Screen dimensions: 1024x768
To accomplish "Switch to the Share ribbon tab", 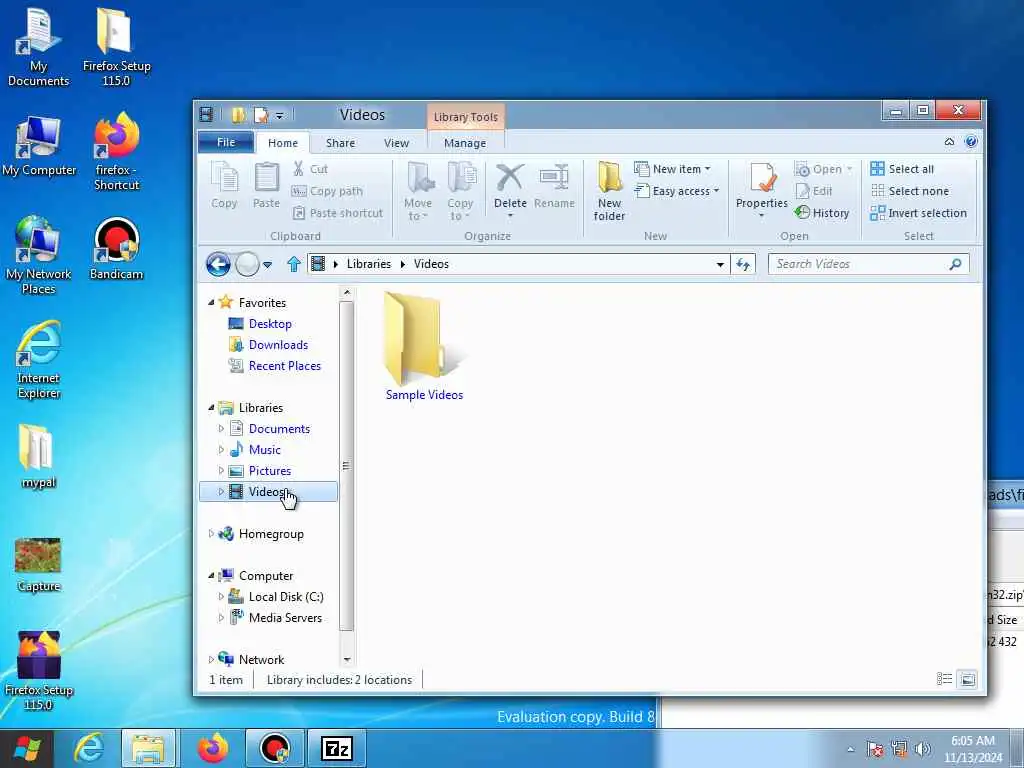I will tap(340, 142).
